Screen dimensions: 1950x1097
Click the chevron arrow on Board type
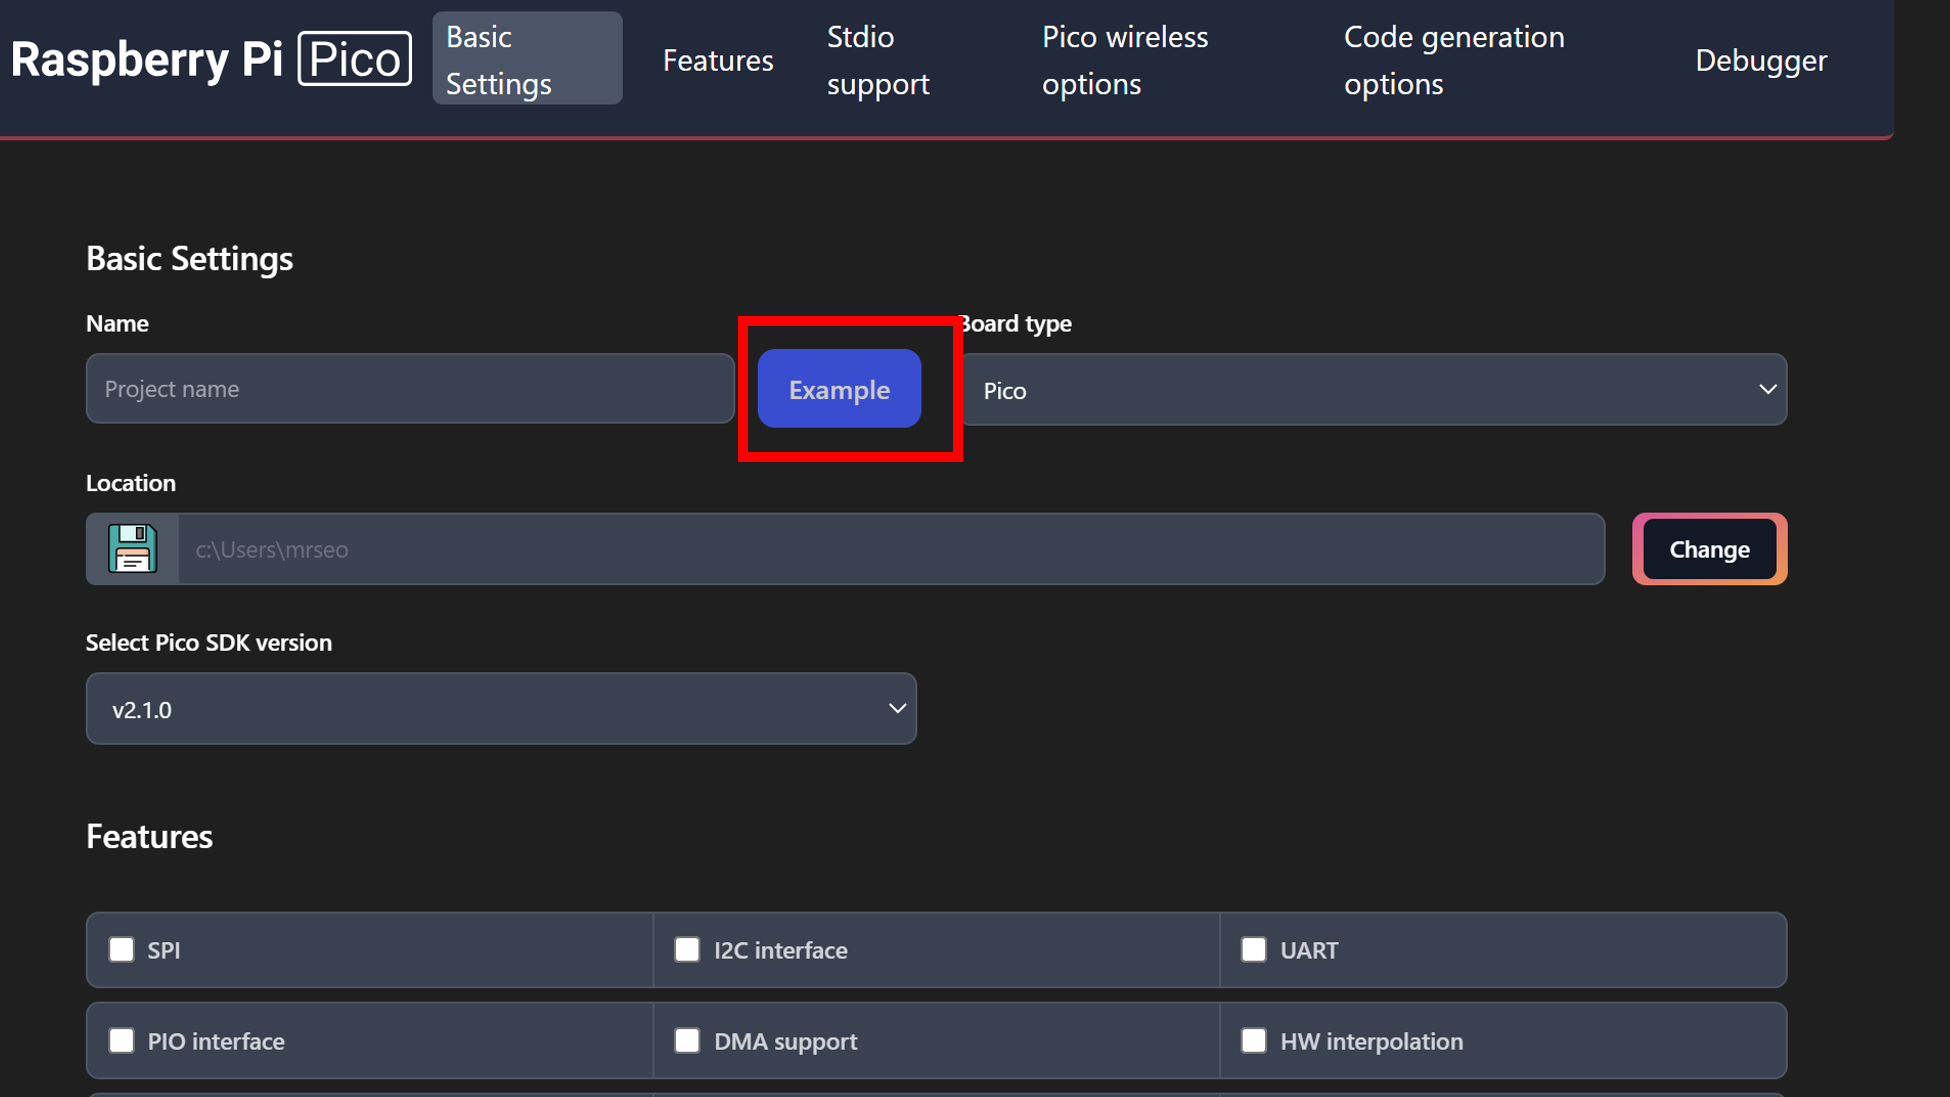tap(1767, 389)
